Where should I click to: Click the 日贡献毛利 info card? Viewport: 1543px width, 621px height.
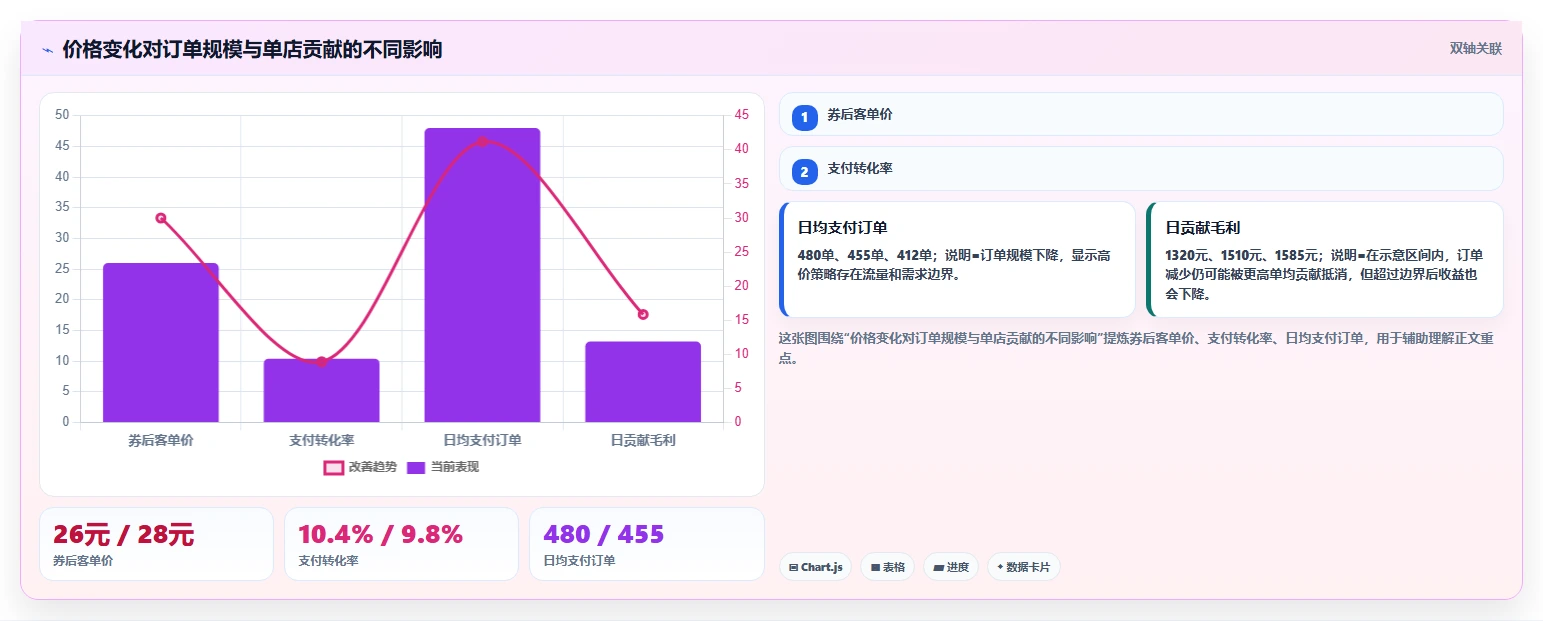[x=1325, y=259]
